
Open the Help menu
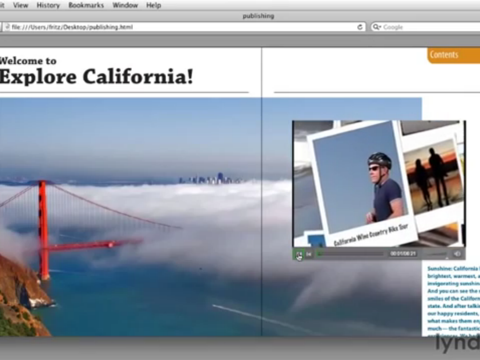[x=153, y=5]
